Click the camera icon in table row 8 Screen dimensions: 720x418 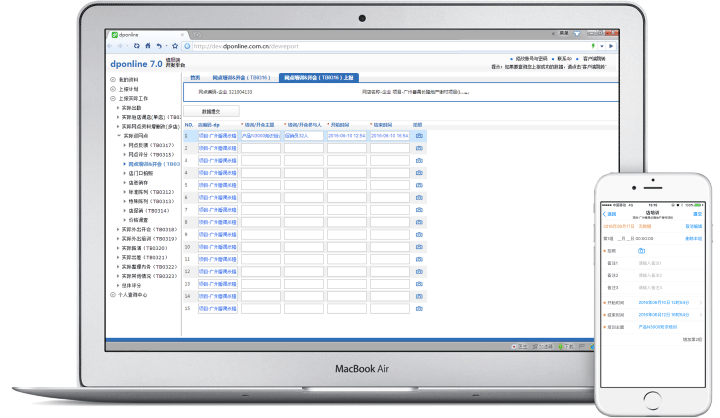pos(419,222)
